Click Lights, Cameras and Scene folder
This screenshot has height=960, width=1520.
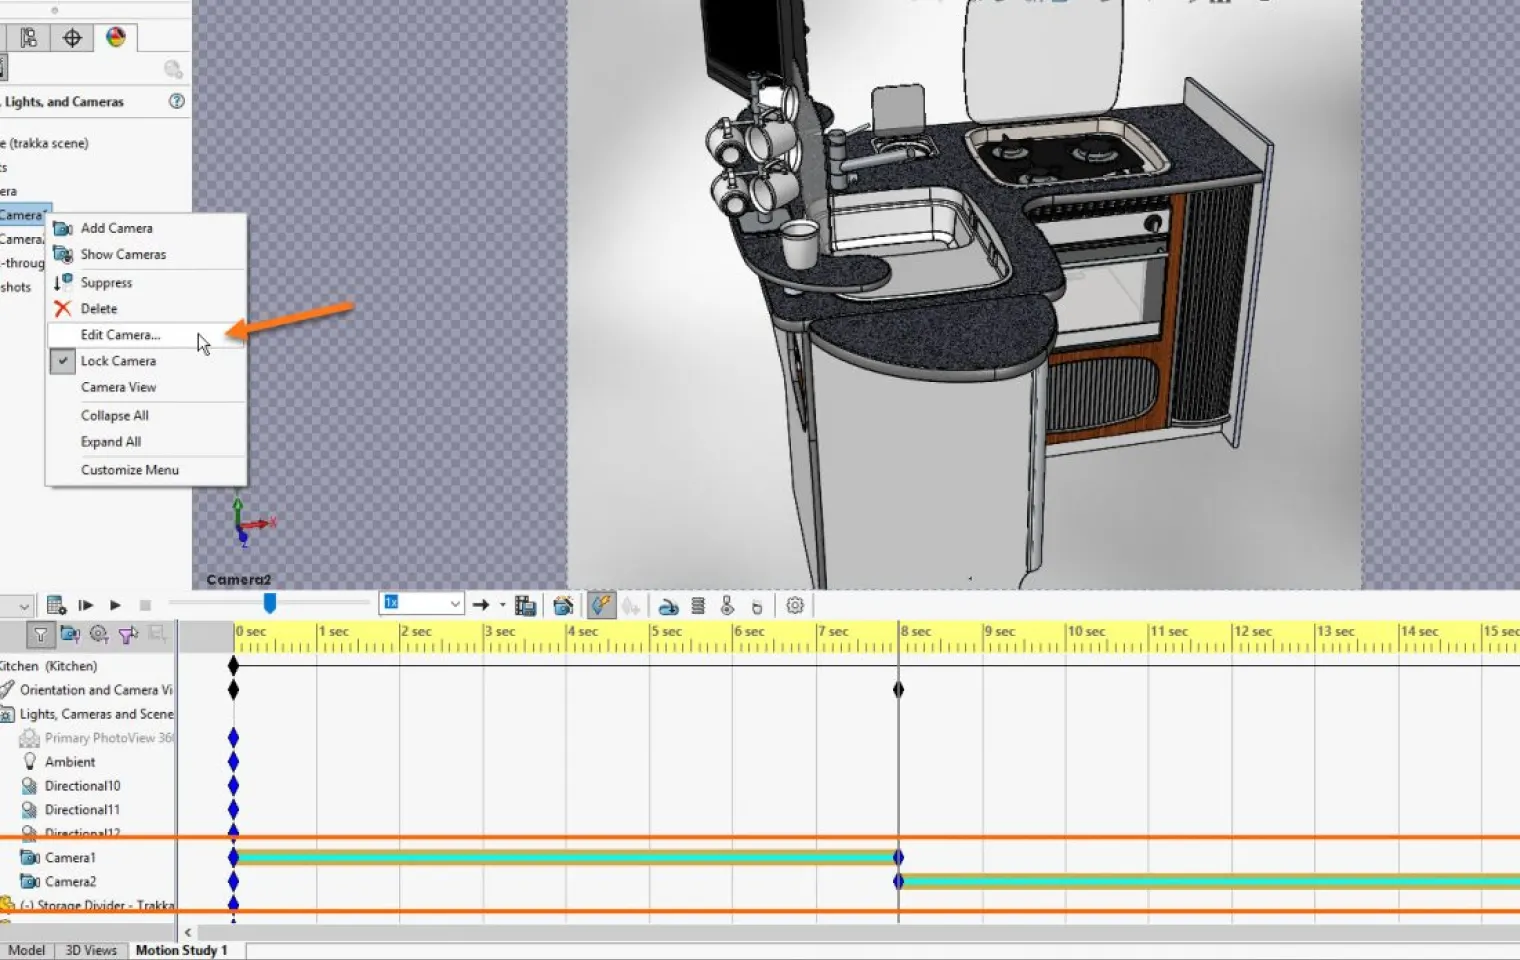point(96,714)
